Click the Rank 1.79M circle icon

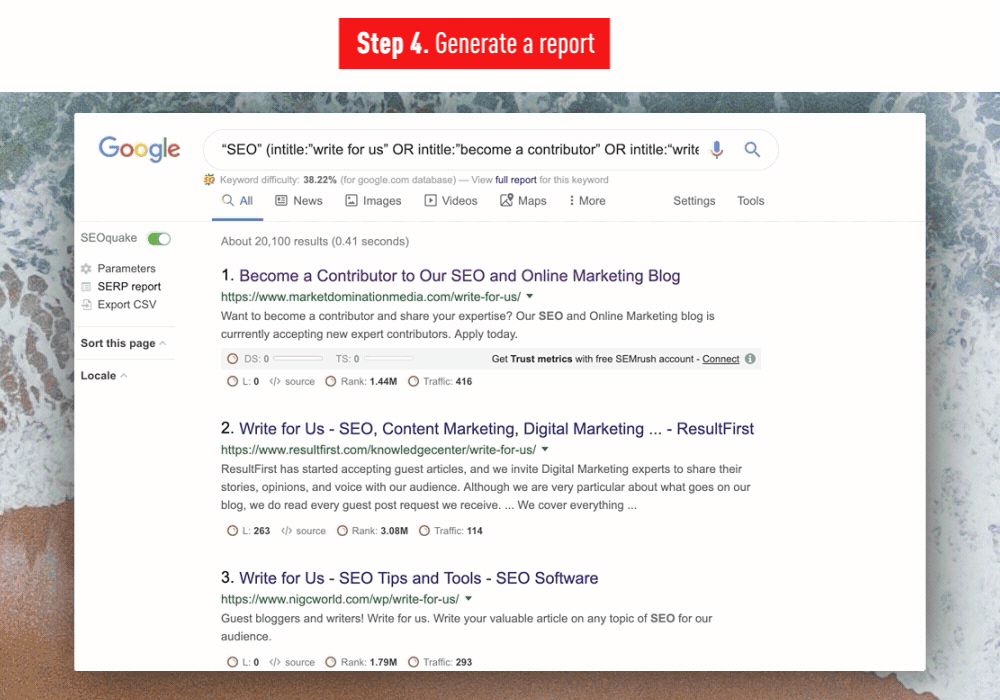[330, 662]
